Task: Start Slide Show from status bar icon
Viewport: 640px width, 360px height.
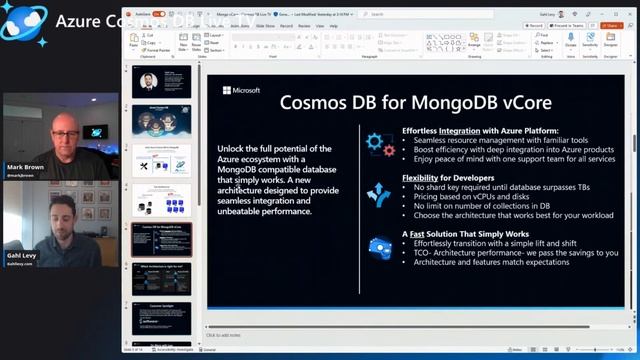Action: tap(568, 350)
